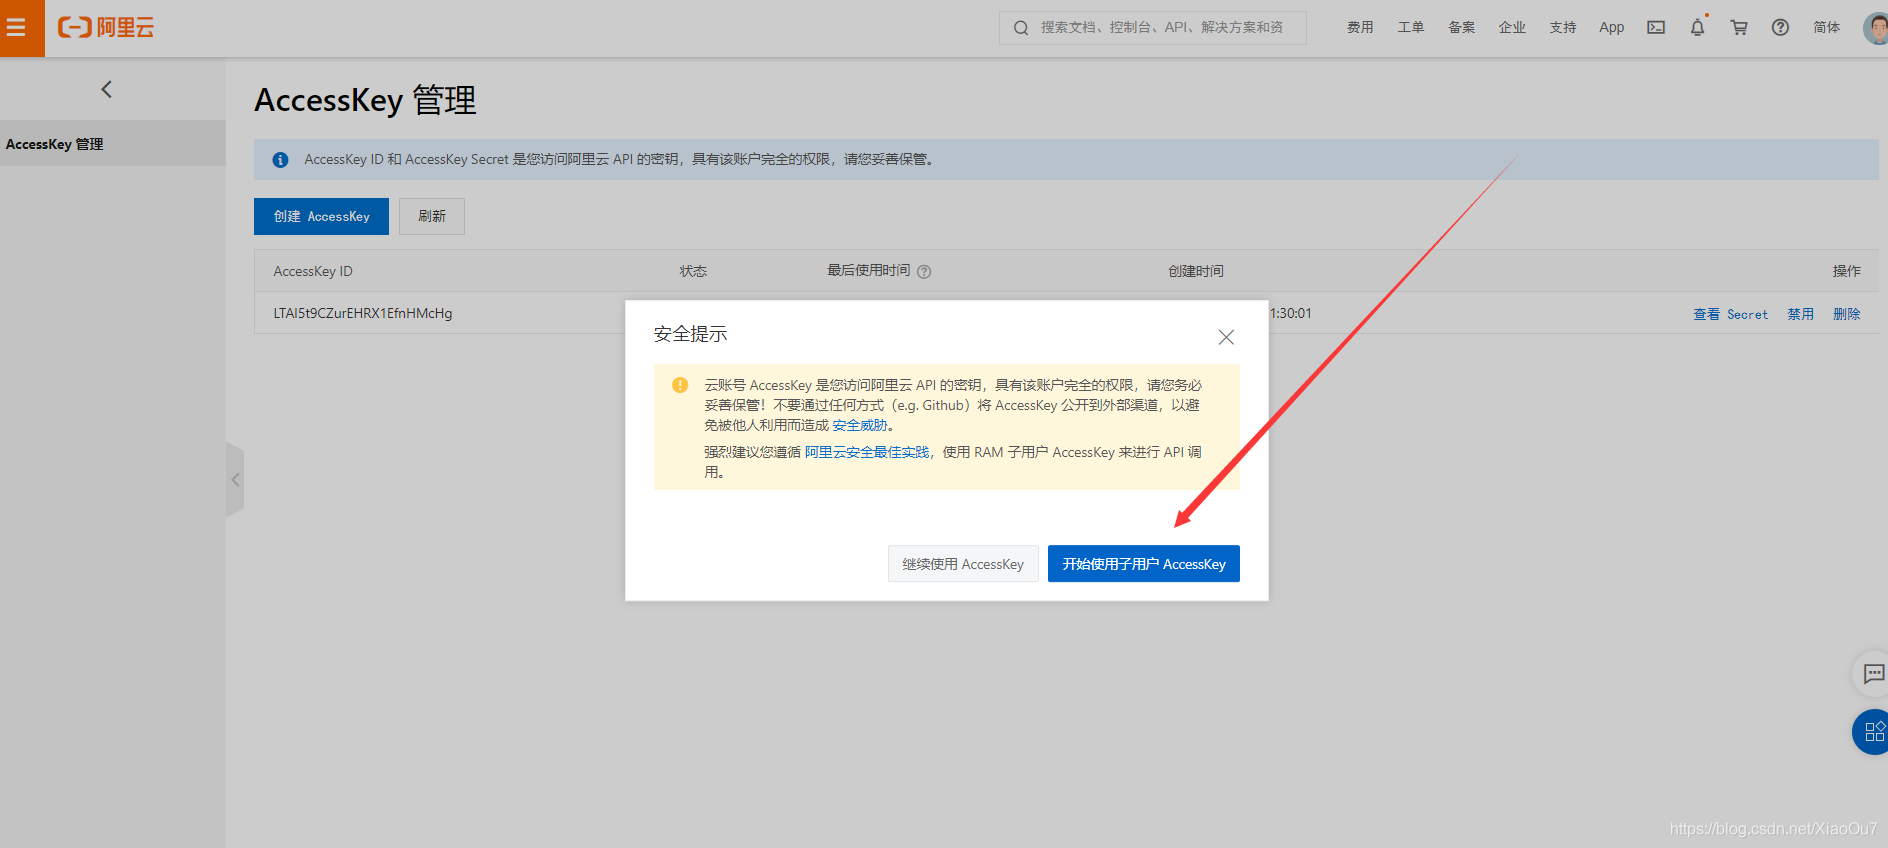Click the 操作 column header

click(x=1847, y=271)
